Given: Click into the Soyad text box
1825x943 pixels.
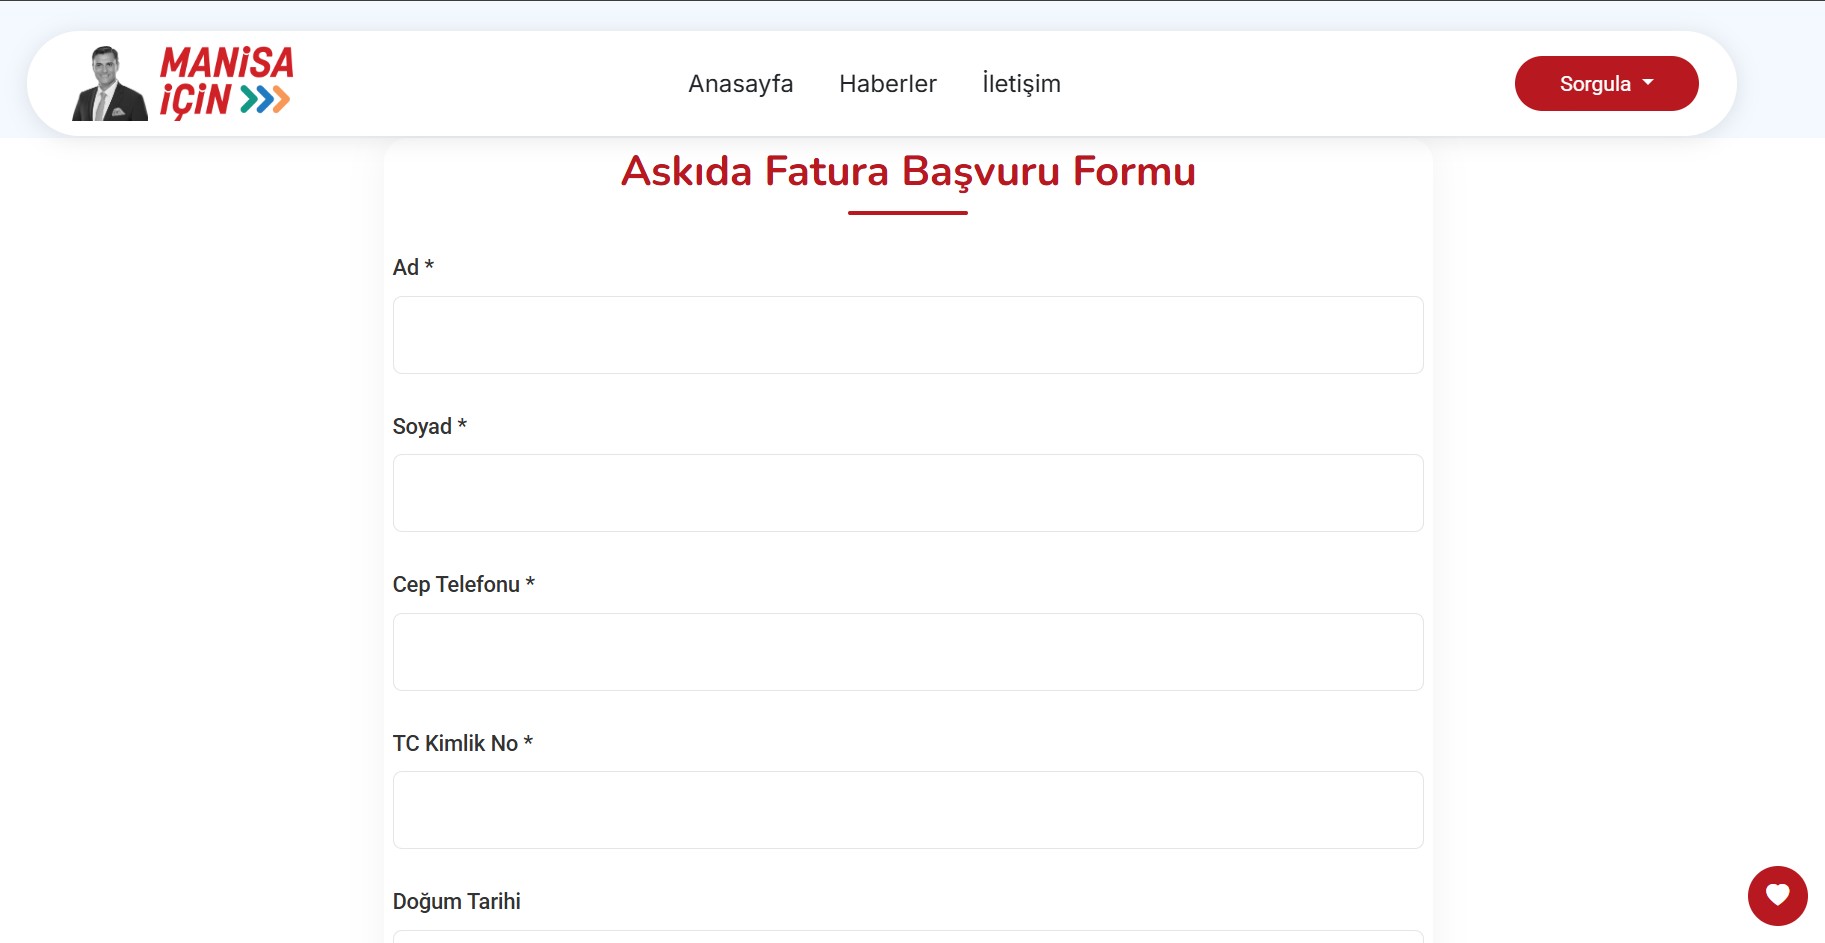Looking at the screenshot, I should click(907, 493).
